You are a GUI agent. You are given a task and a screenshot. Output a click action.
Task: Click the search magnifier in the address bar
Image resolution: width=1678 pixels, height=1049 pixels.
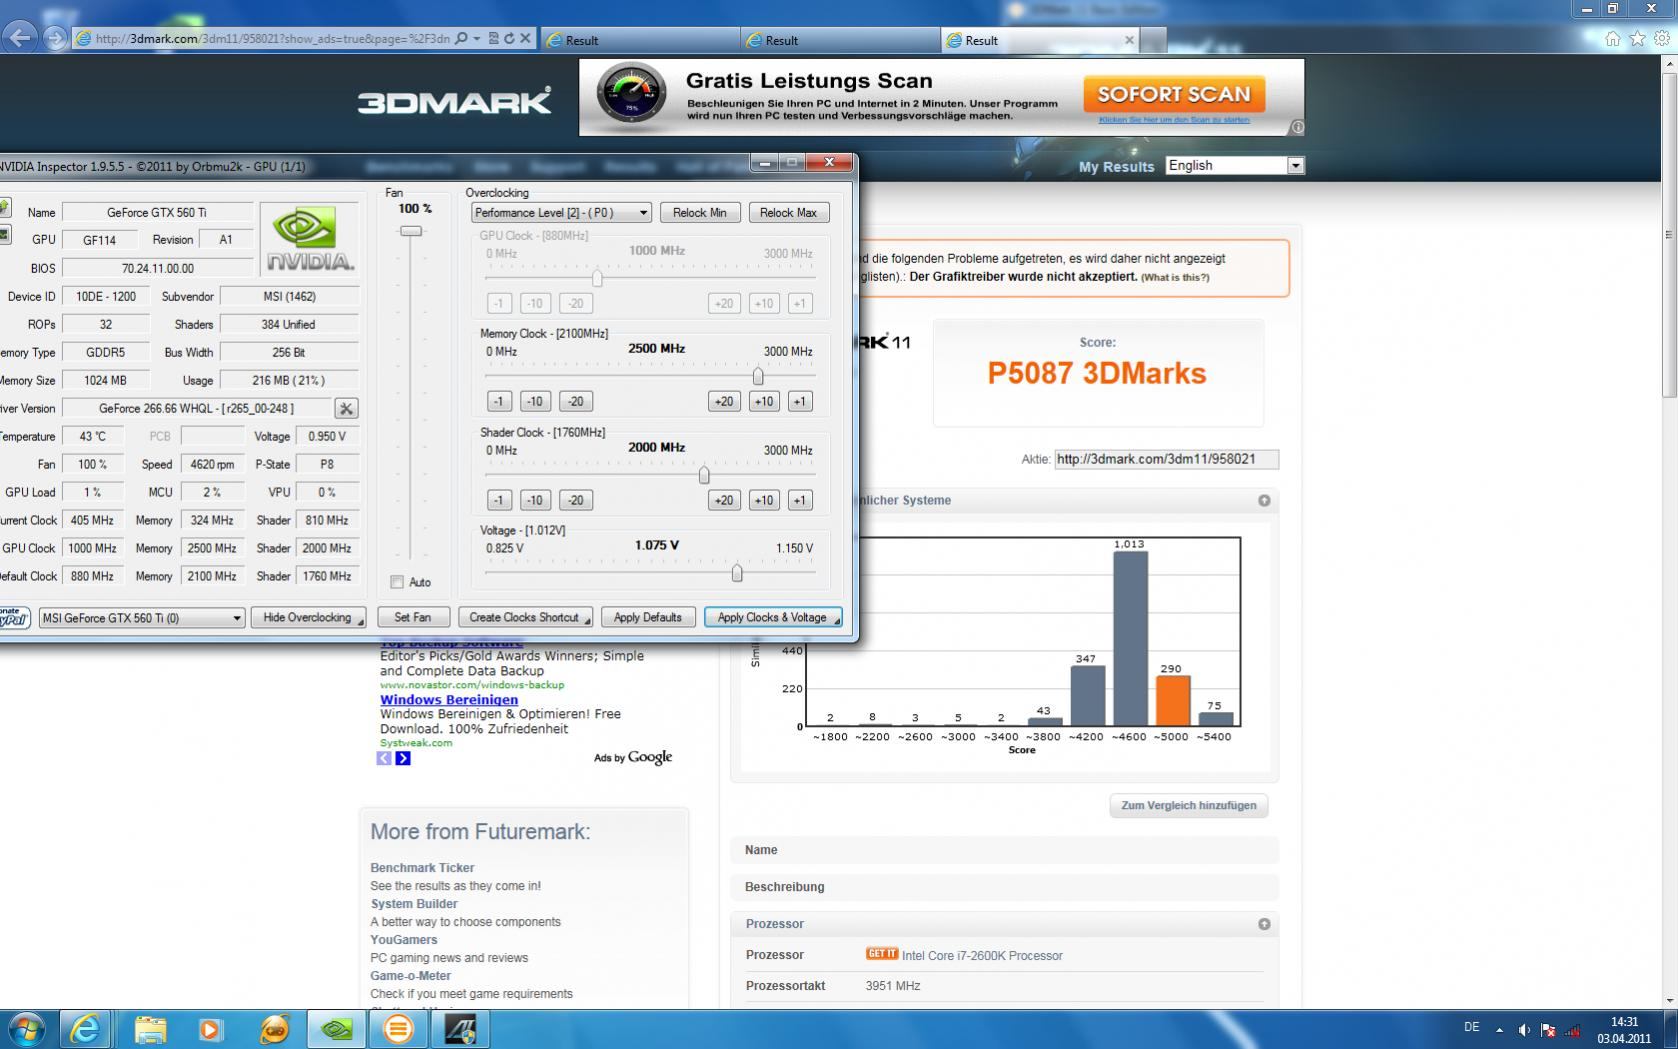coord(461,38)
